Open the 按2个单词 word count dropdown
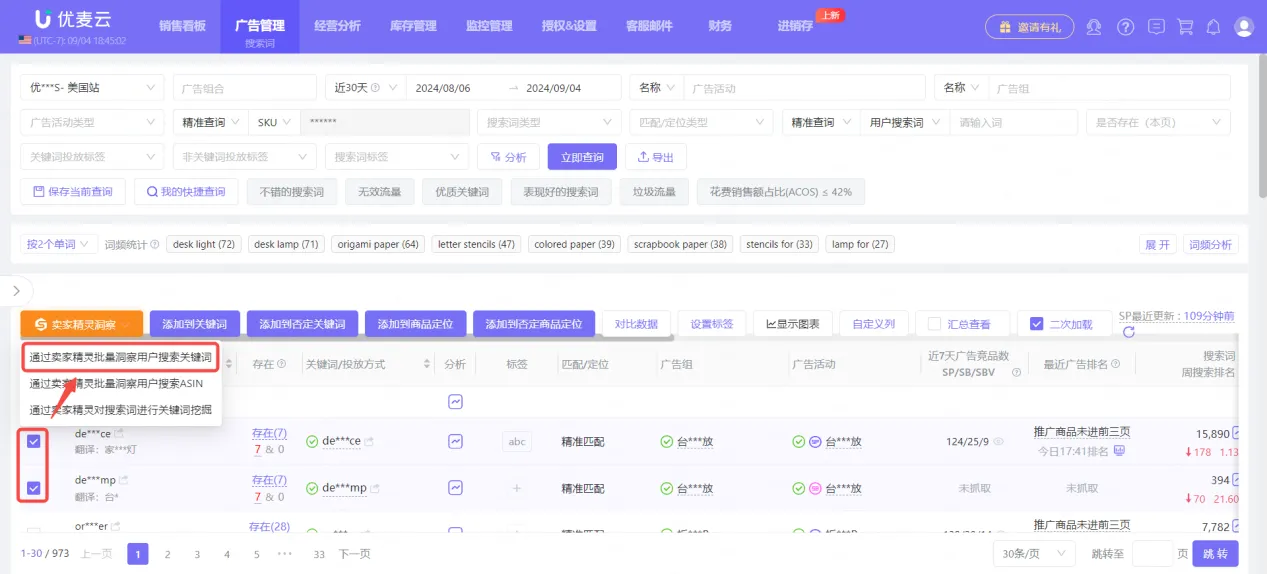Screen dimensions: 1267x574 click(60, 244)
